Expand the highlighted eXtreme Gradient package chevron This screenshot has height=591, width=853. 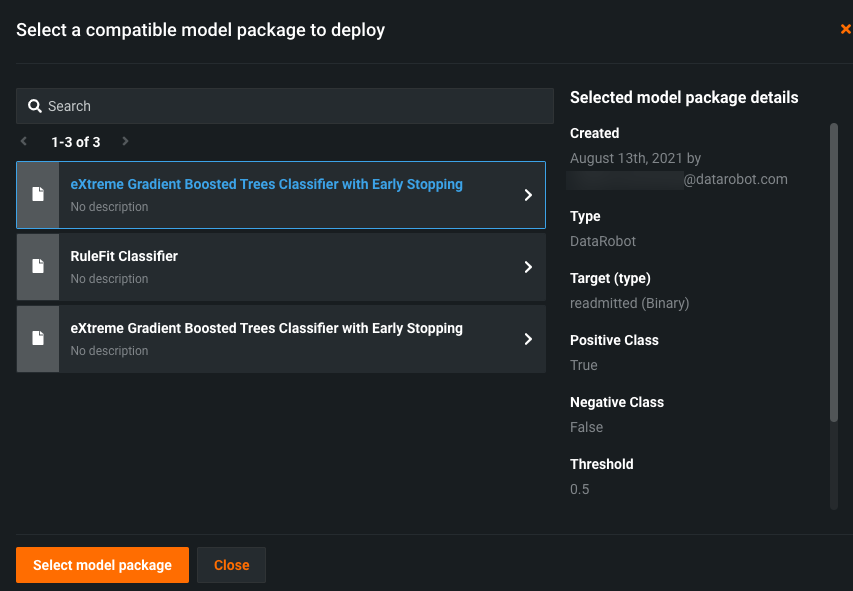[x=528, y=195]
